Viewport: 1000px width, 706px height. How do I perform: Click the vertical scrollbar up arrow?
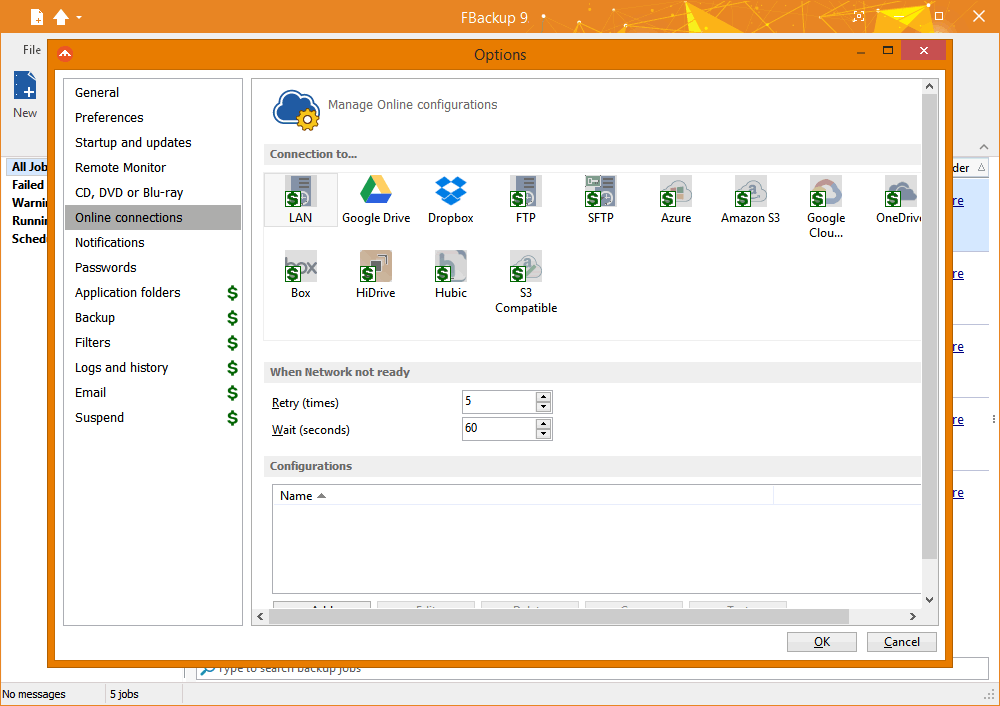coord(929,87)
